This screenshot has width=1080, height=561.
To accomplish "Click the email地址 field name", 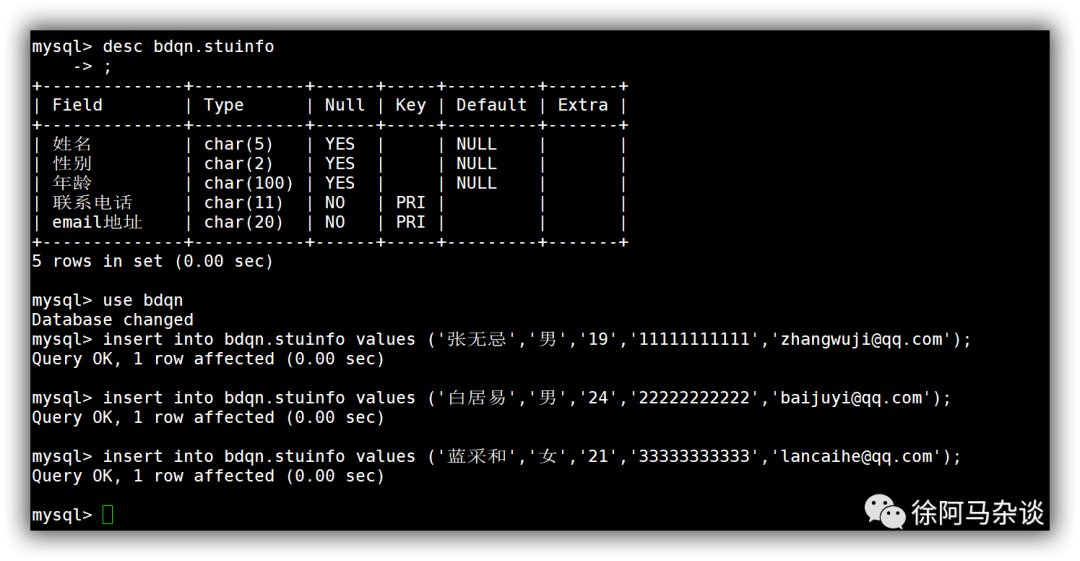I will point(97,222).
